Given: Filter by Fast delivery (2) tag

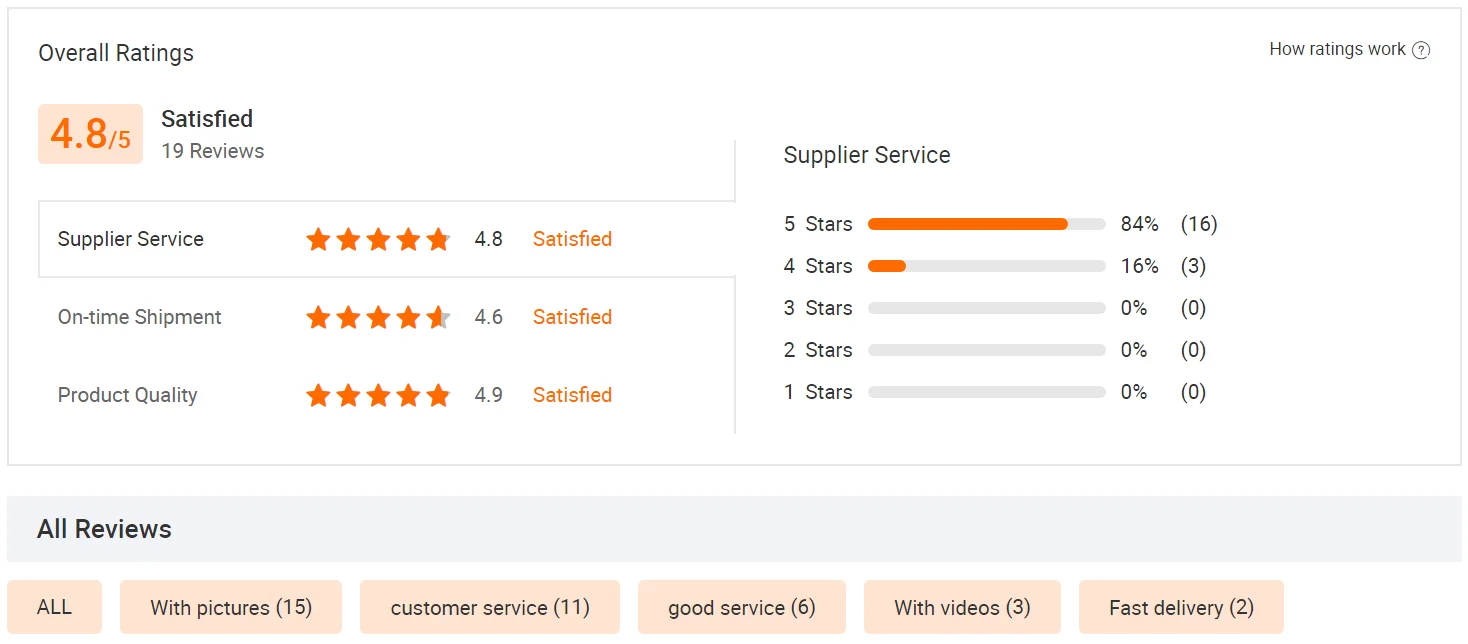Looking at the screenshot, I should pos(1181,607).
